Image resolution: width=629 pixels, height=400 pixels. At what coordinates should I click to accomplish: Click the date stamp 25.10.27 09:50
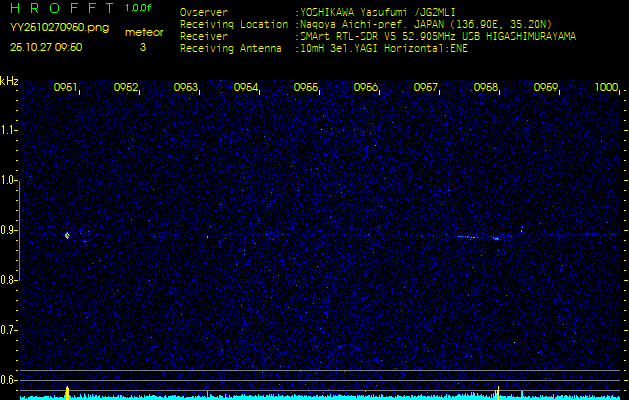[x=46, y=47]
